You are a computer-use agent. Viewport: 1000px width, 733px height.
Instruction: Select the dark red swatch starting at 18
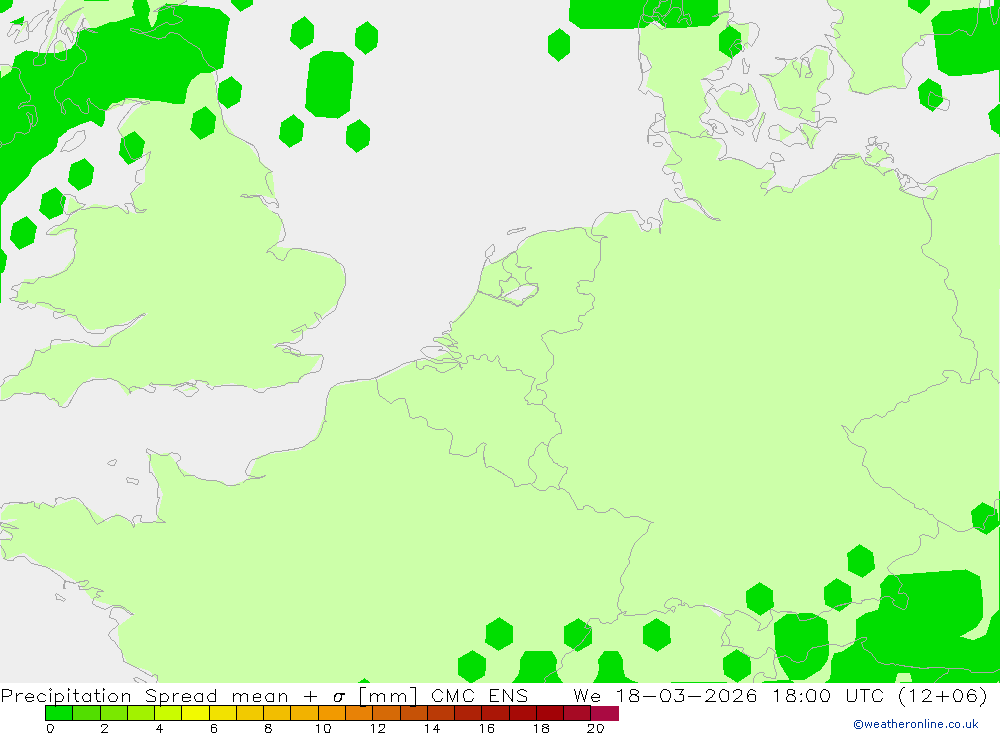pyautogui.click(x=550, y=713)
